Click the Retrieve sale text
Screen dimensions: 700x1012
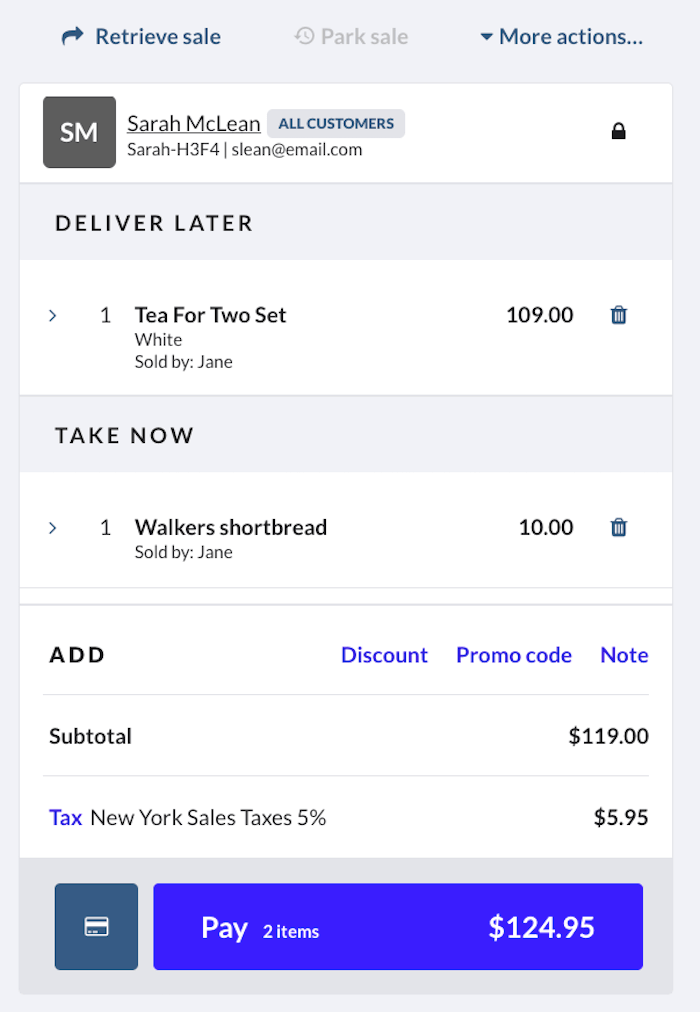click(158, 37)
